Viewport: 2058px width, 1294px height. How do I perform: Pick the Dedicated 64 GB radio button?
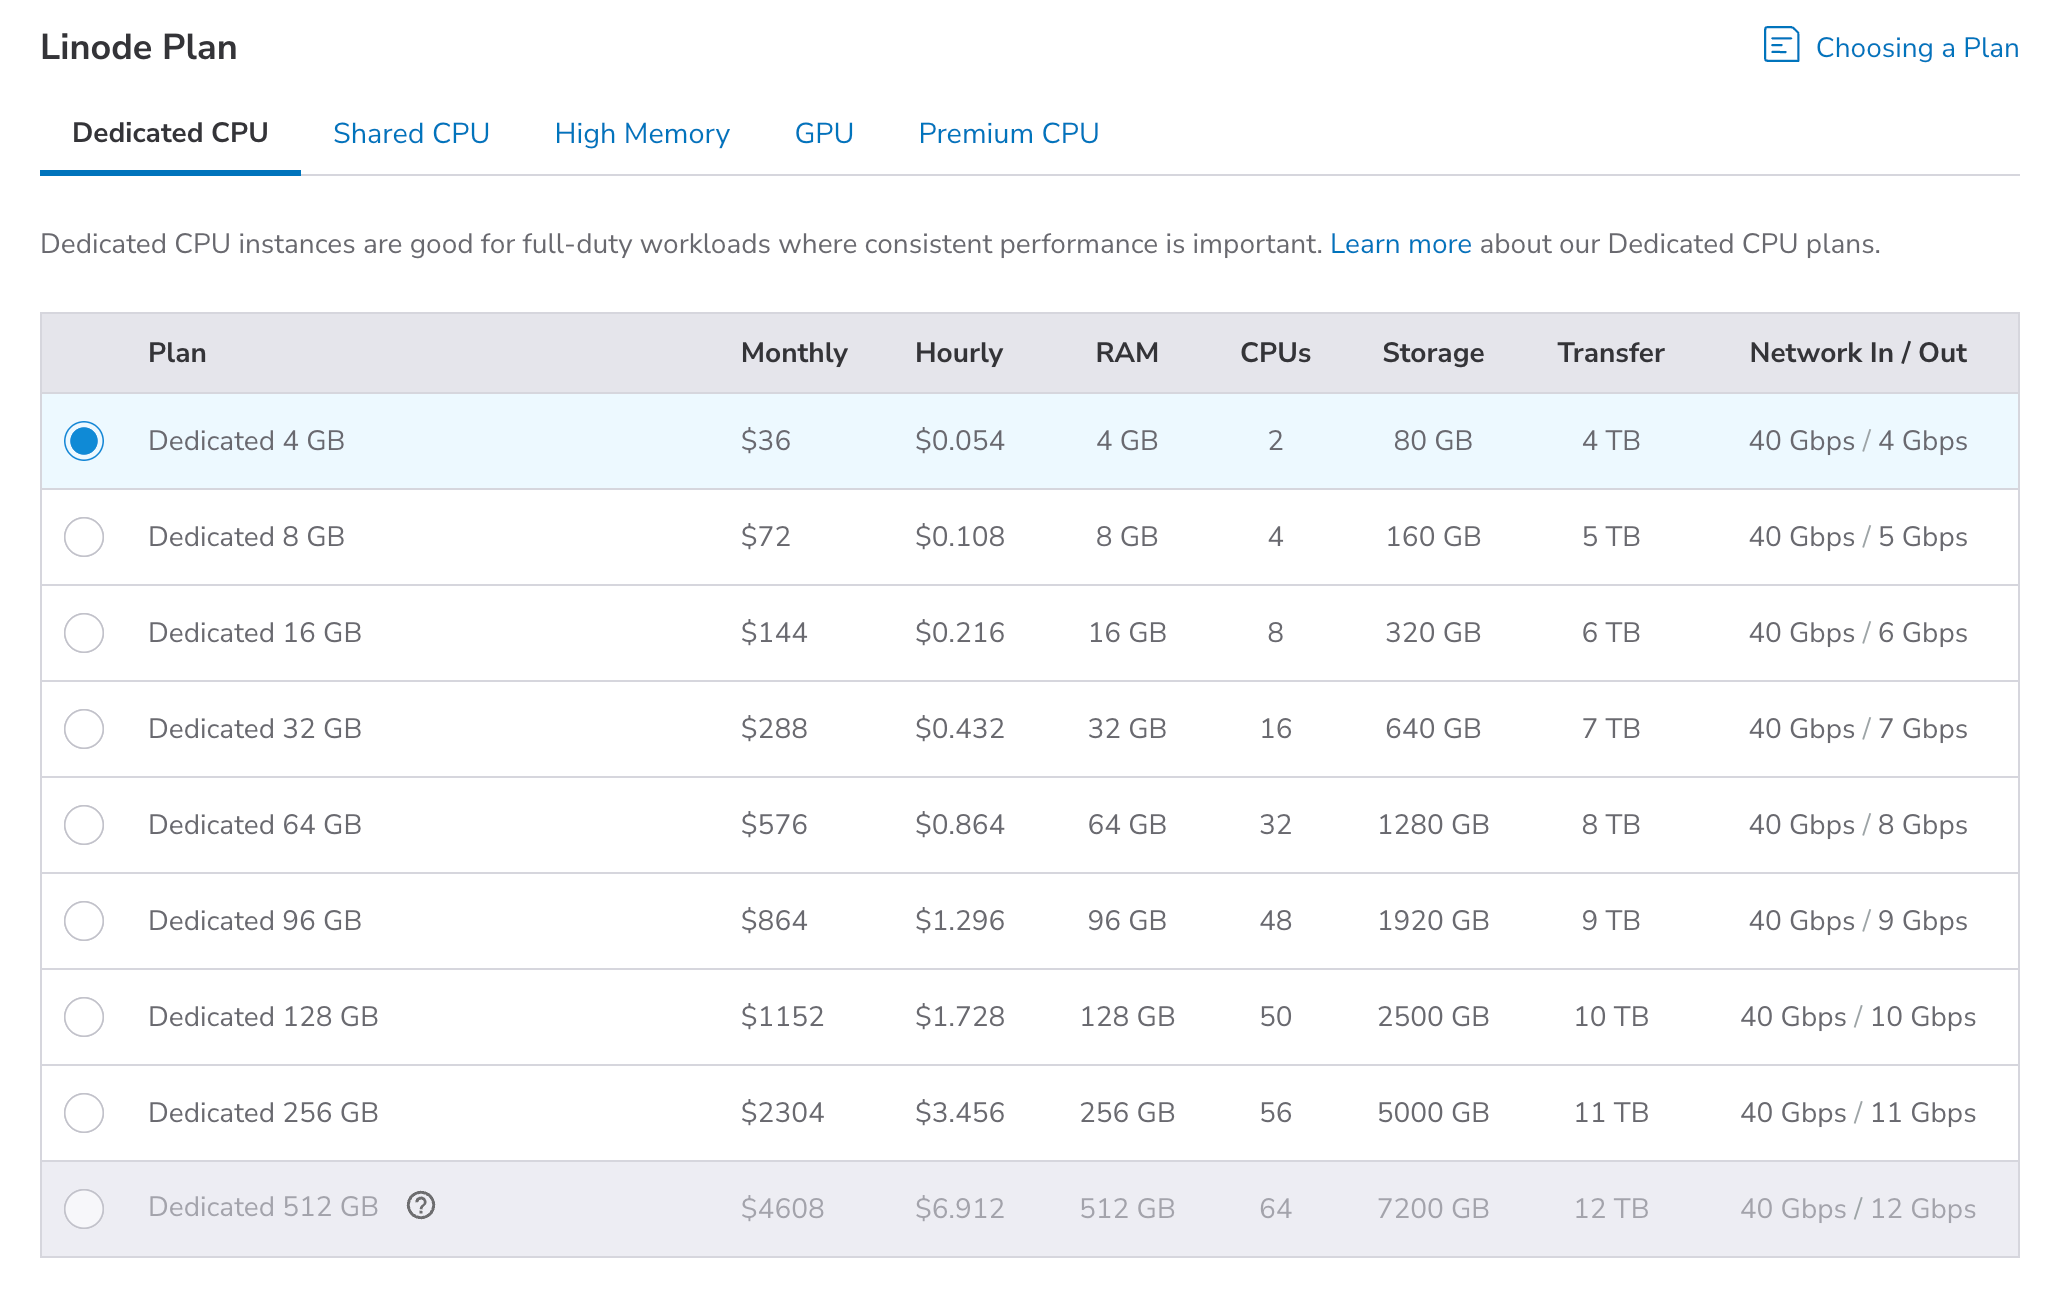click(x=84, y=825)
